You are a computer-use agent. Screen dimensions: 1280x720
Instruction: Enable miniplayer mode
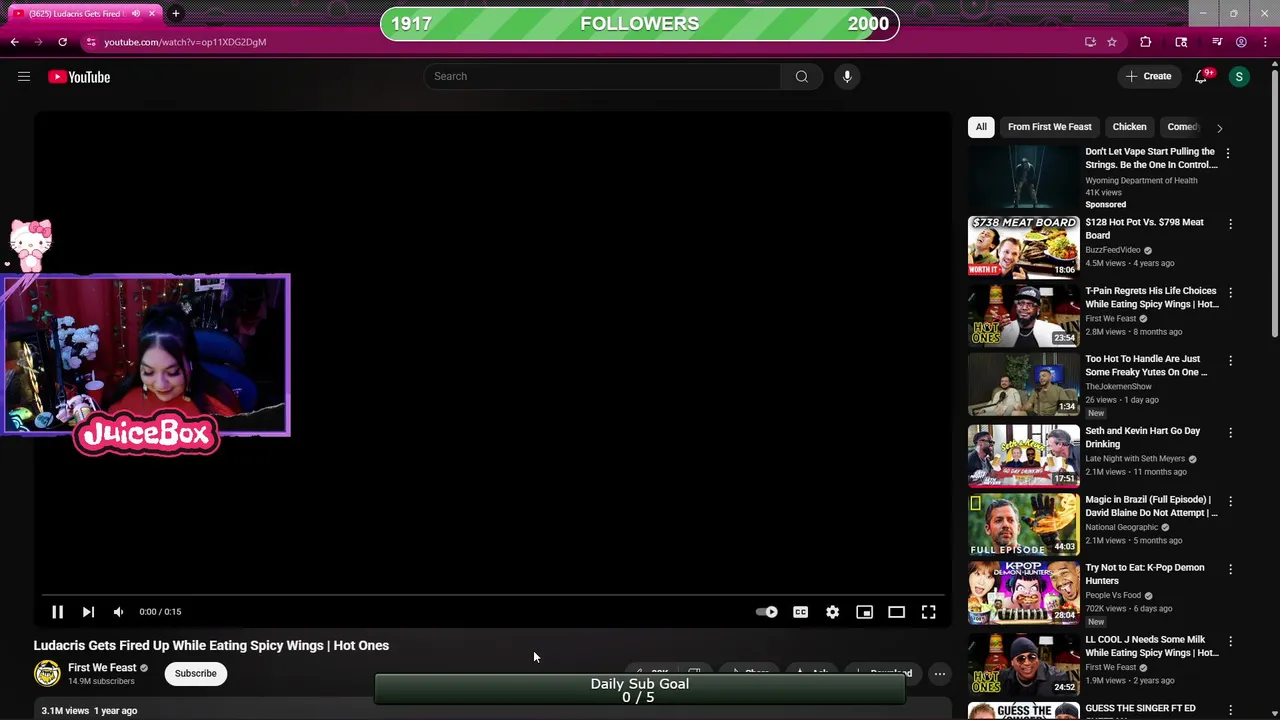pos(864,612)
